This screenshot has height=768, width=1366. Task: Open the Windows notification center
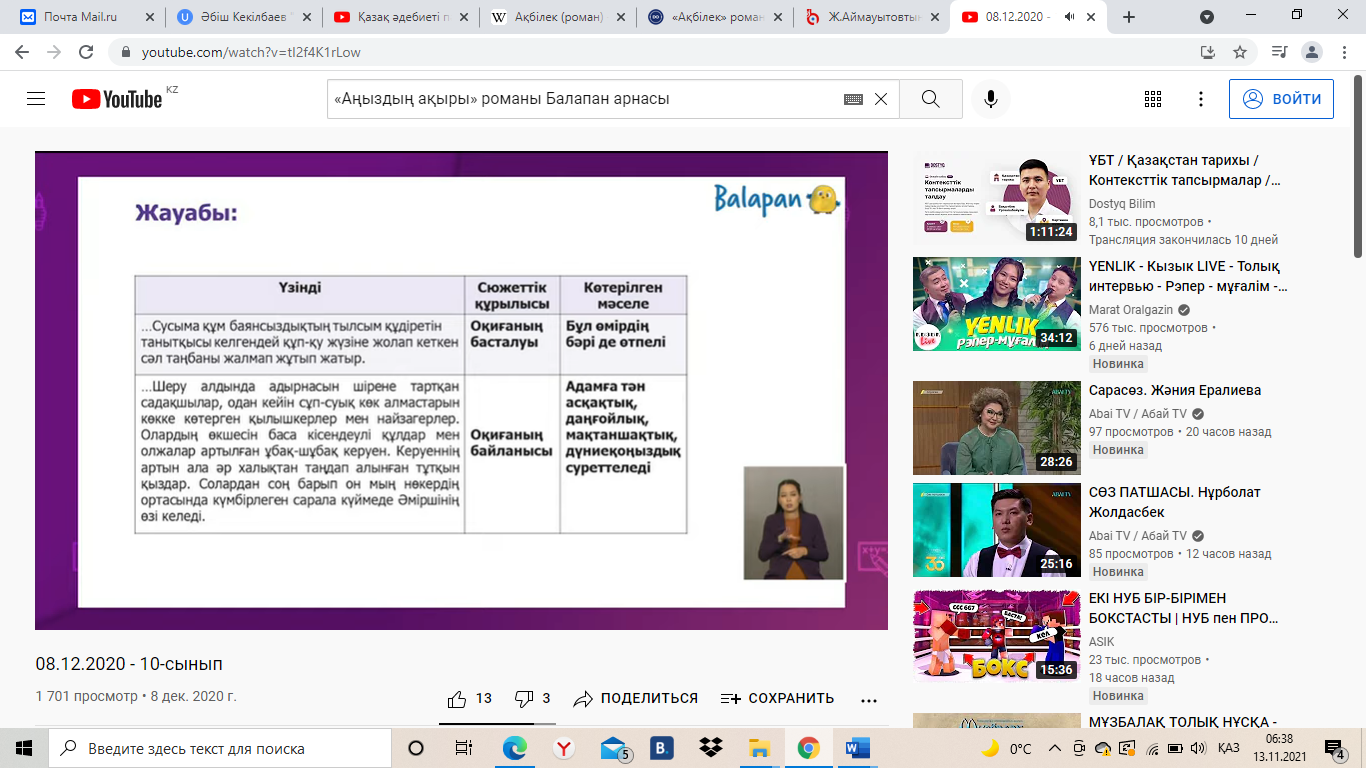pos(1335,748)
